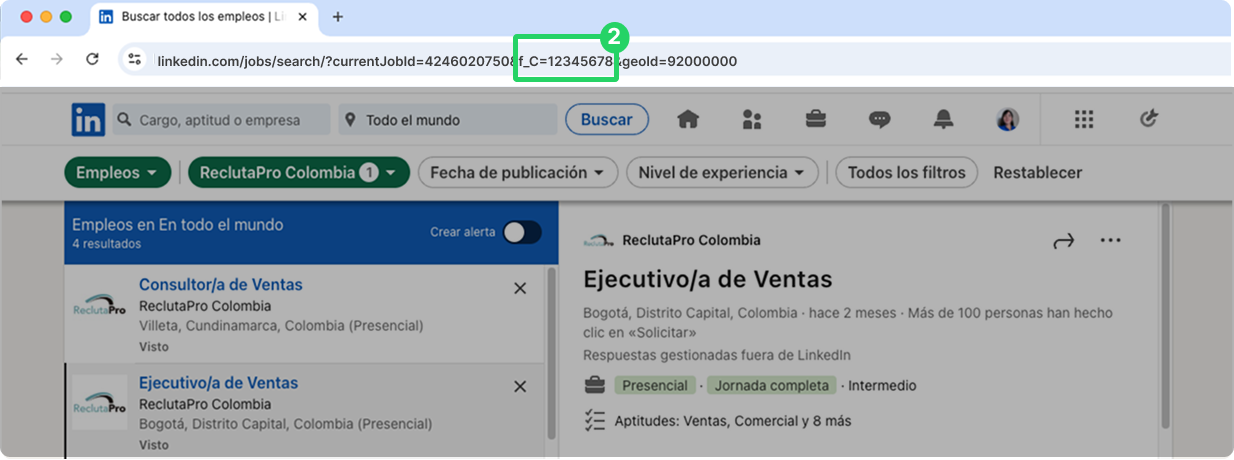Dismiss the Ejecutivo/a de Ventas listing
The image size is (1234, 460).
point(520,386)
